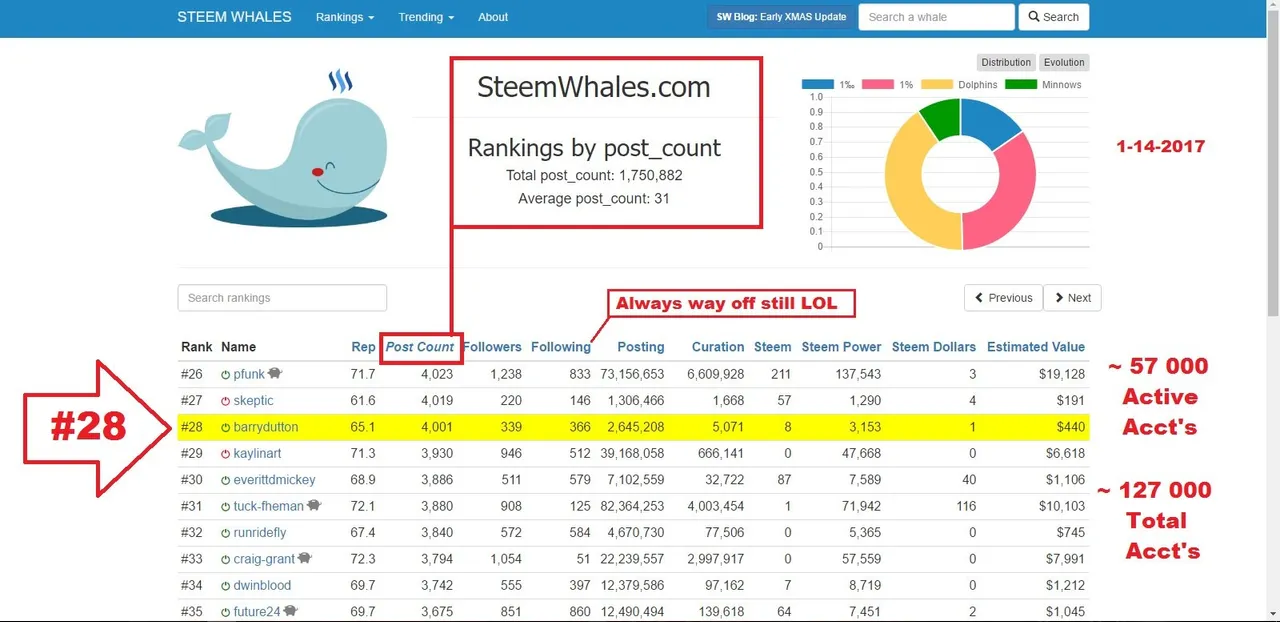Open the About page
Image resolution: width=1280 pixels, height=622 pixels.
(x=493, y=17)
